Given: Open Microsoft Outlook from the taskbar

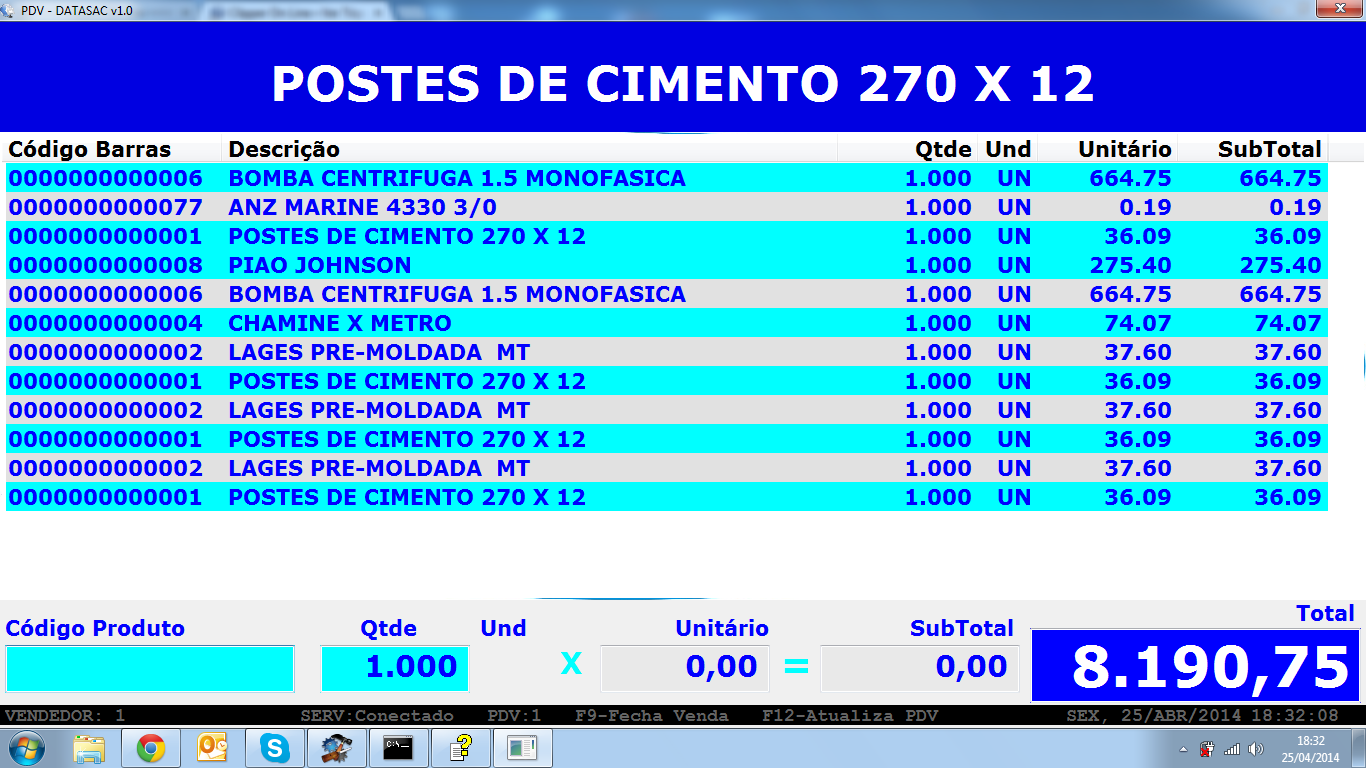Looking at the screenshot, I should pyautogui.click(x=213, y=748).
